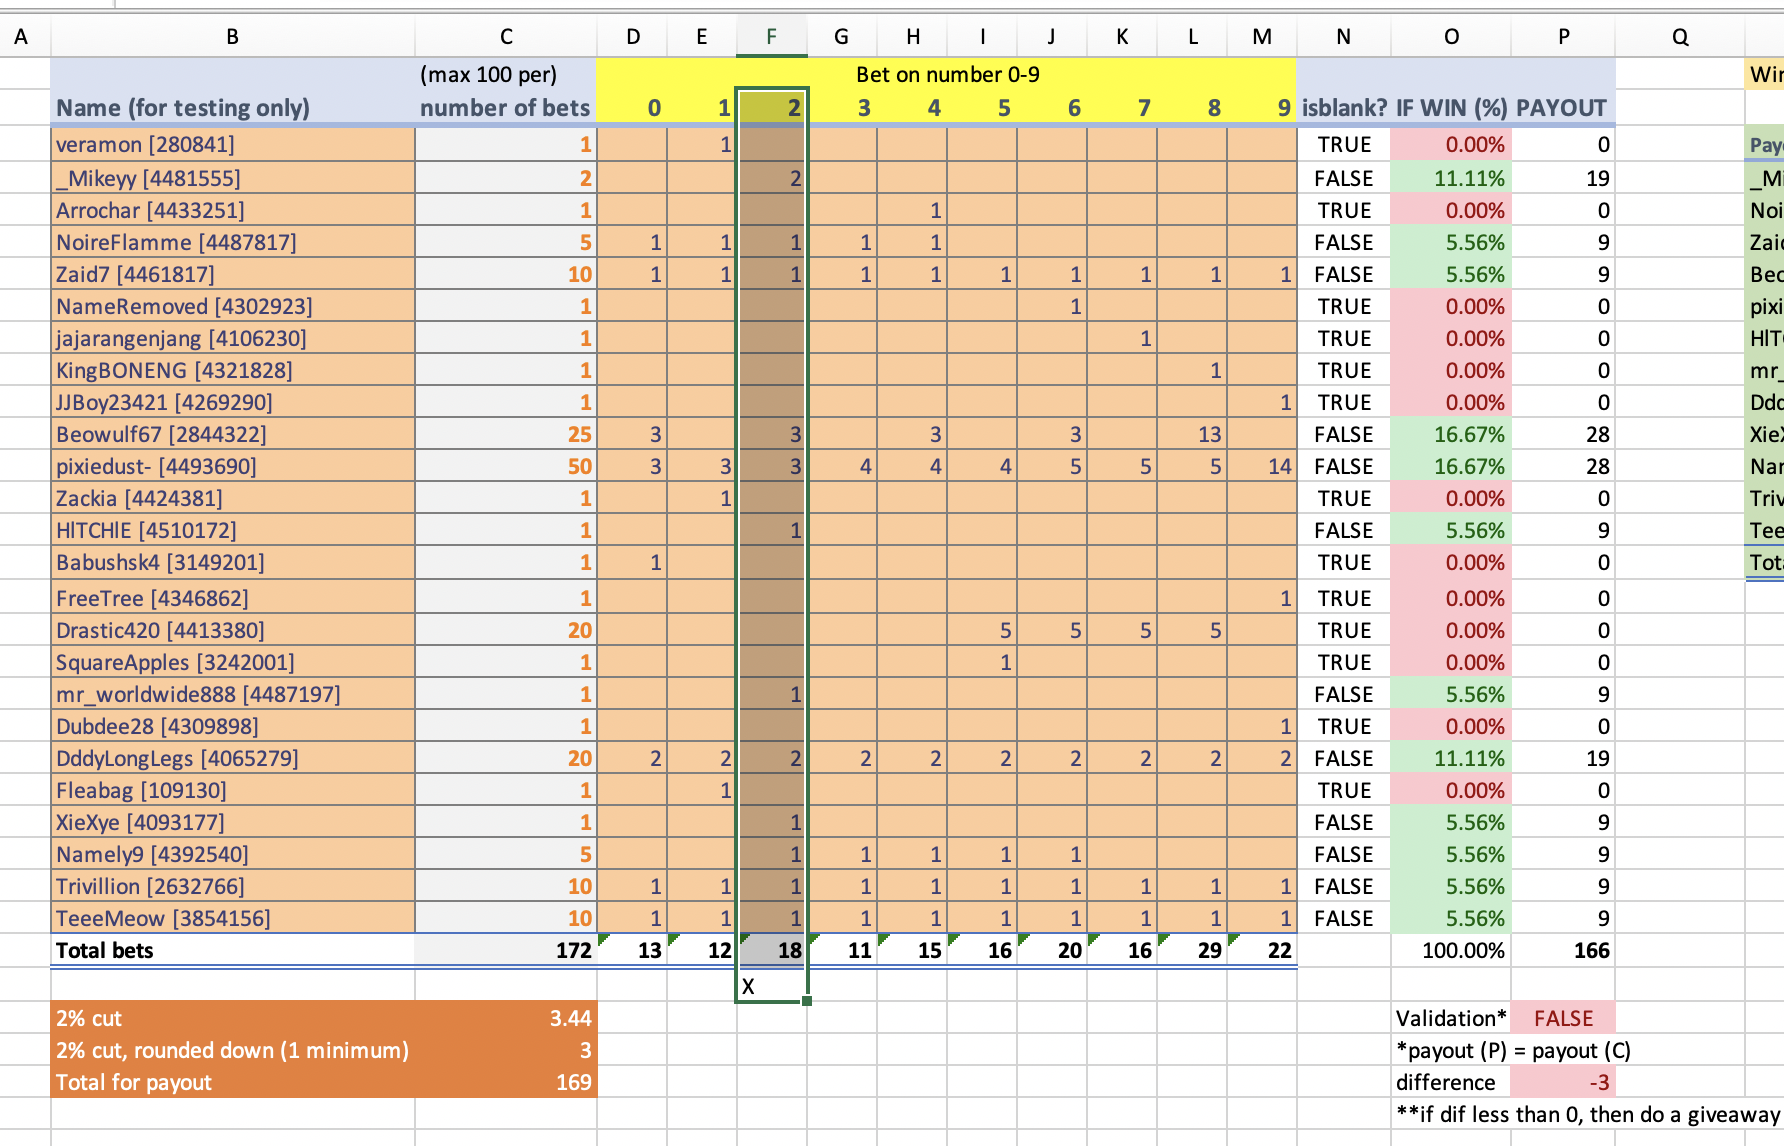Click Drastic420 number of bets cell
Viewport: 1784px width, 1146px height.
pyautogui.click(x=506, y=630)
